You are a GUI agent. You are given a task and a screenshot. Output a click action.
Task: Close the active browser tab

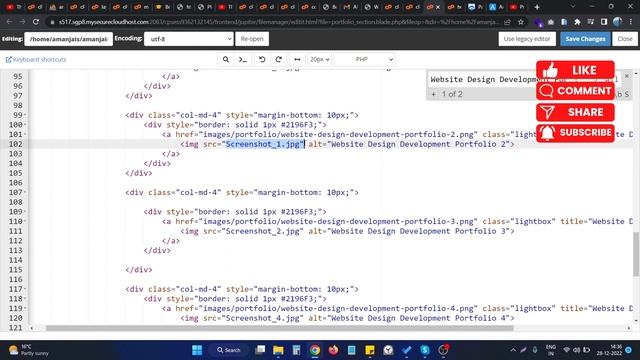[x=438, y=7]
